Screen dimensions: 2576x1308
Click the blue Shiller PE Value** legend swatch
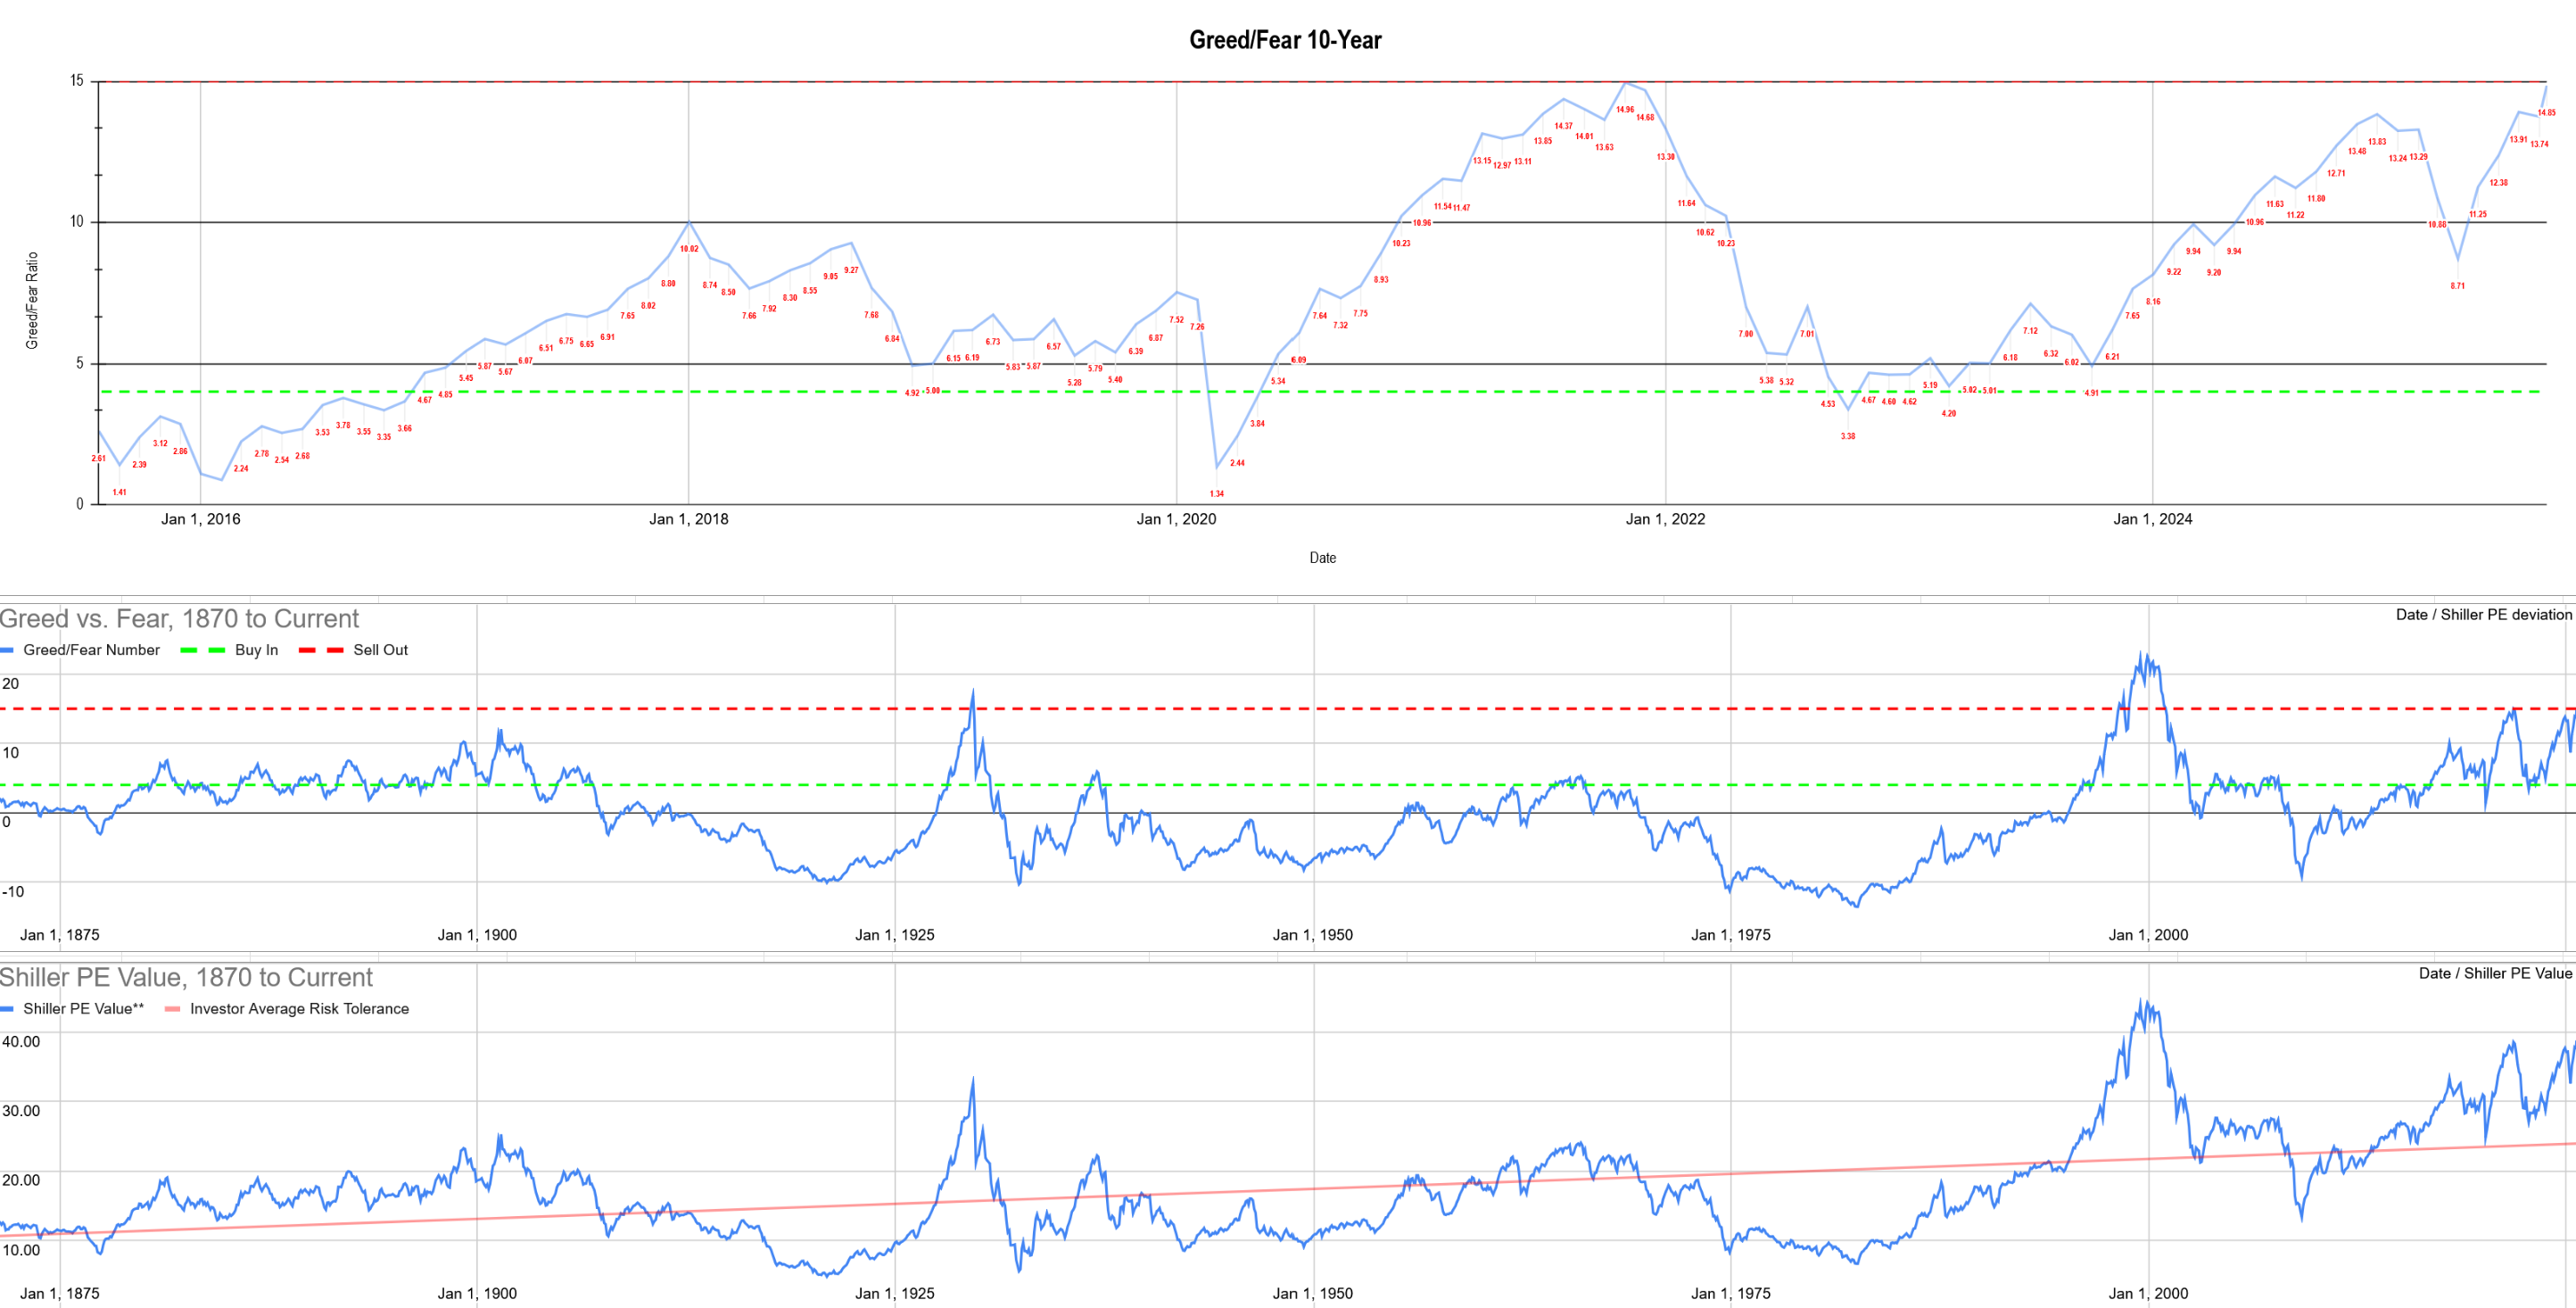(7, 1009)
